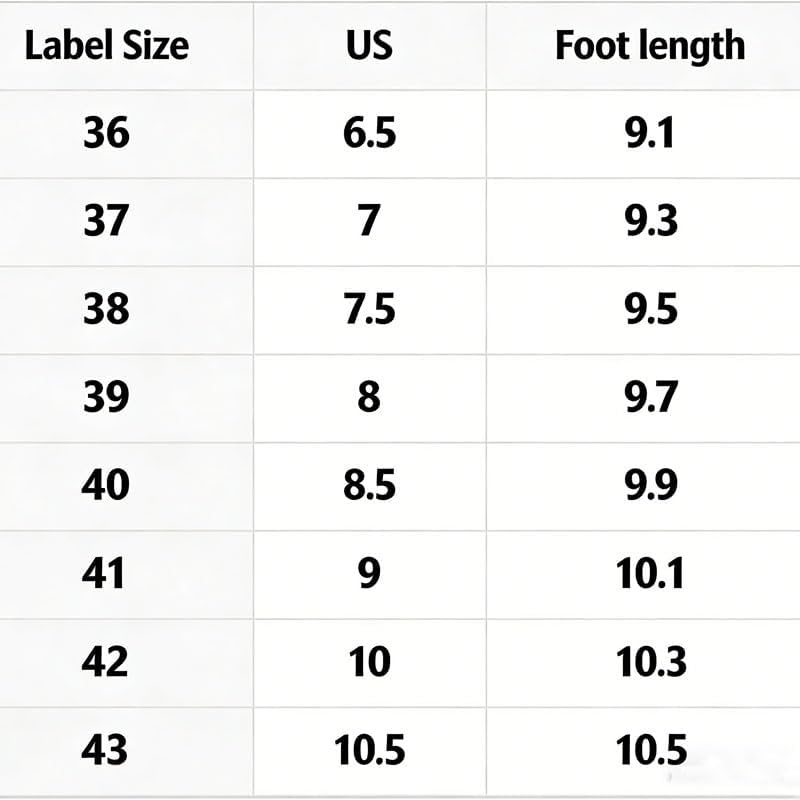Click US size 7.5 cell
Screen dimensions: 800x800
click(x=369, y=309)
